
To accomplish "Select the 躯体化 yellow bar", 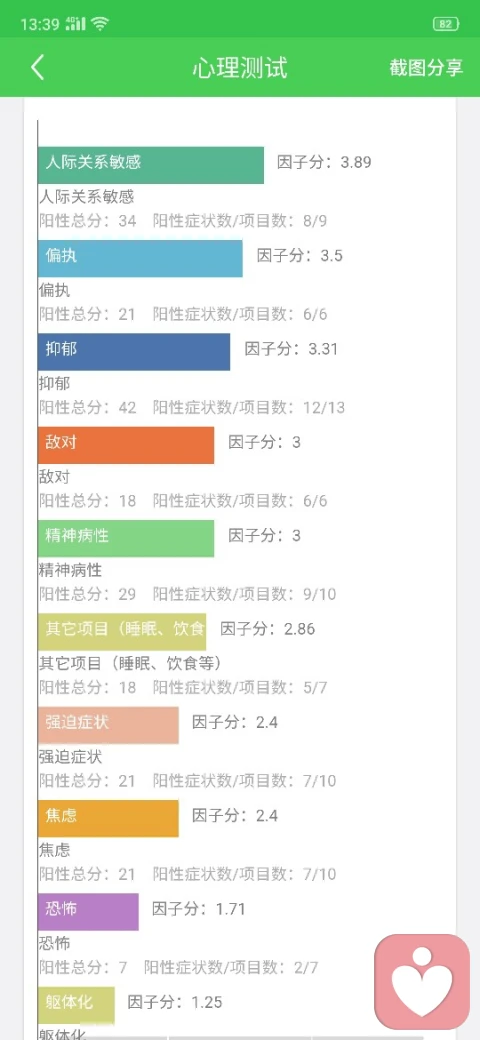I will coord(76,1005).
